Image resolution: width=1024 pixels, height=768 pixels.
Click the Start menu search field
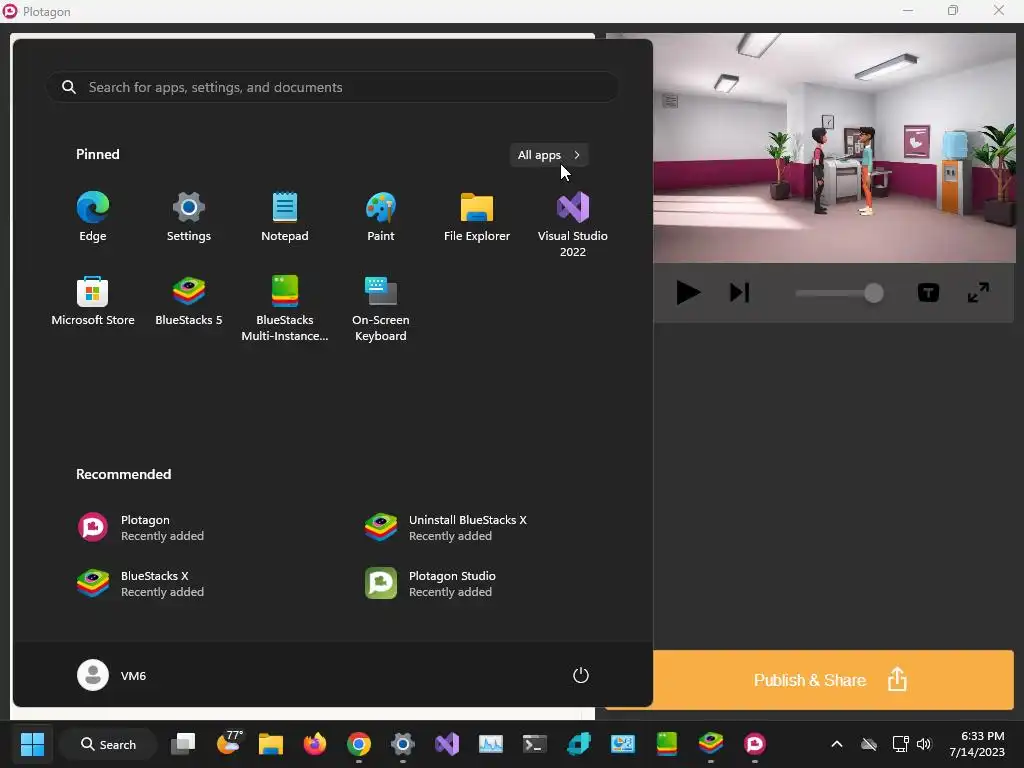coord(332,88)
